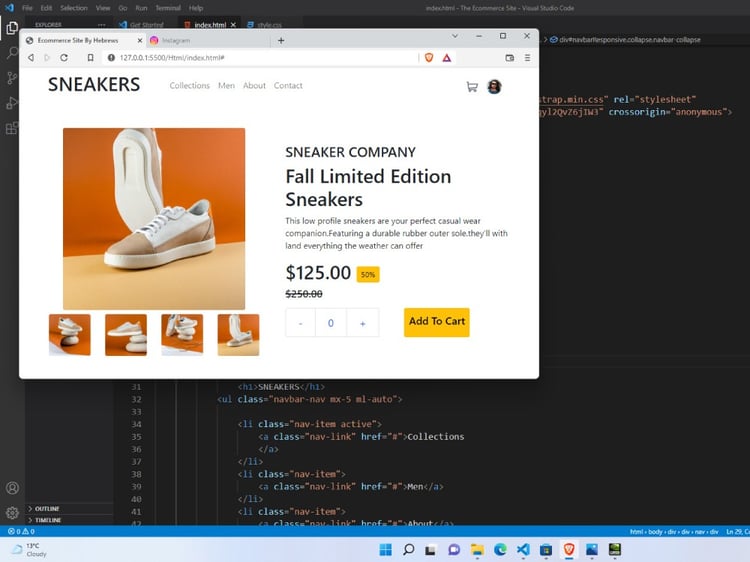Switch to the index.html editor tab
This screenshot has height=562, width=750.
[x=210, y=25]
